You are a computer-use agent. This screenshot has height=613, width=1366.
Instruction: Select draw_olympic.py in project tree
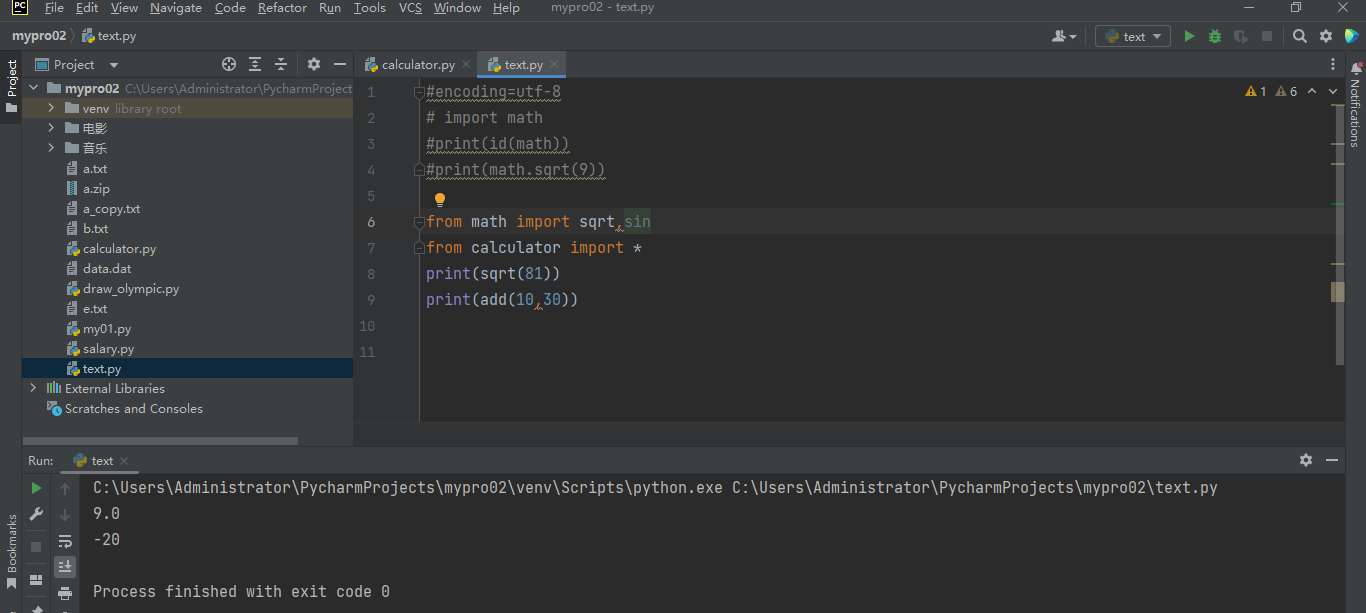click(130, 288)
